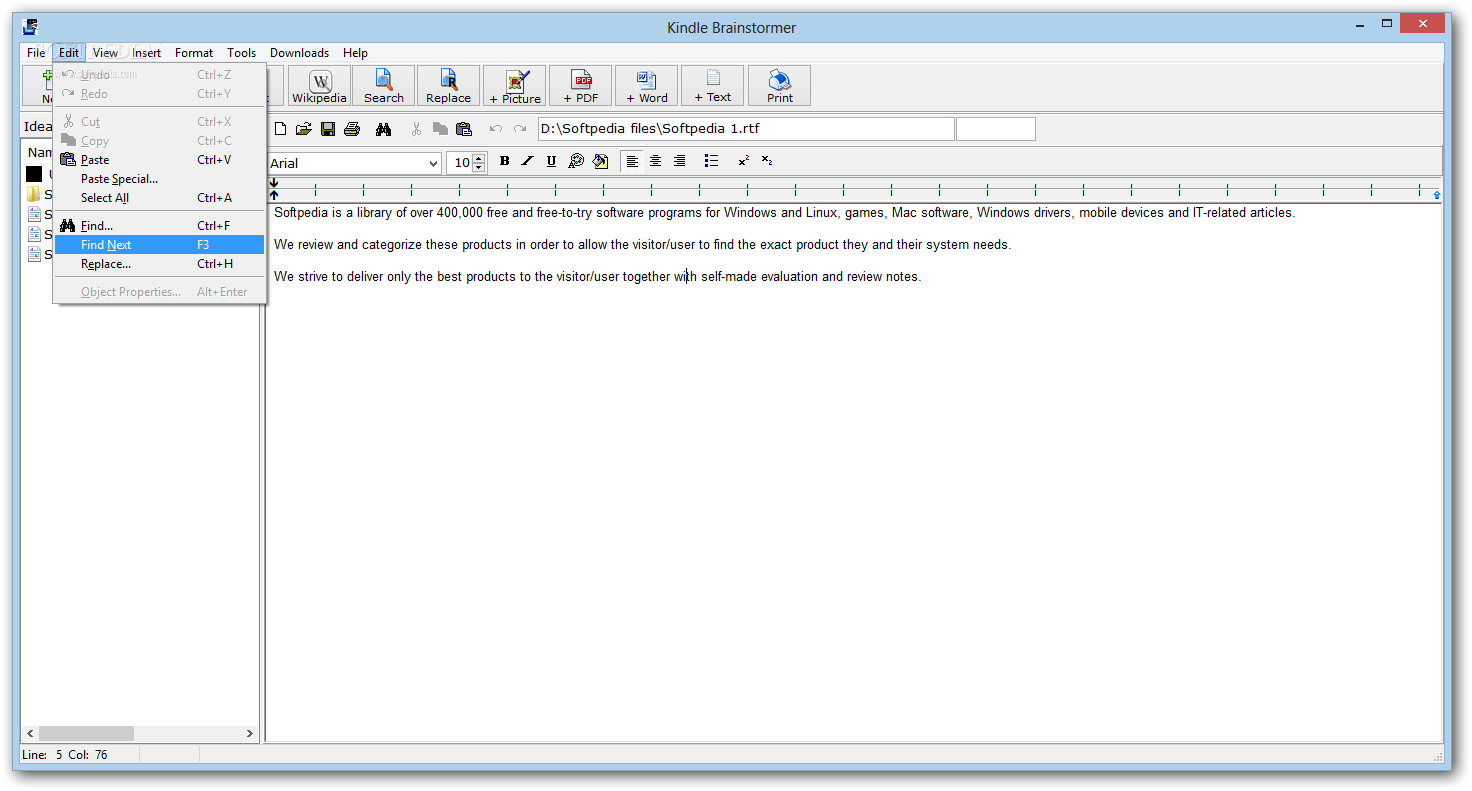The image size is (1472, 791).
Task: Choose Paste Special... from the menu
Action: [x=160, y=179]
